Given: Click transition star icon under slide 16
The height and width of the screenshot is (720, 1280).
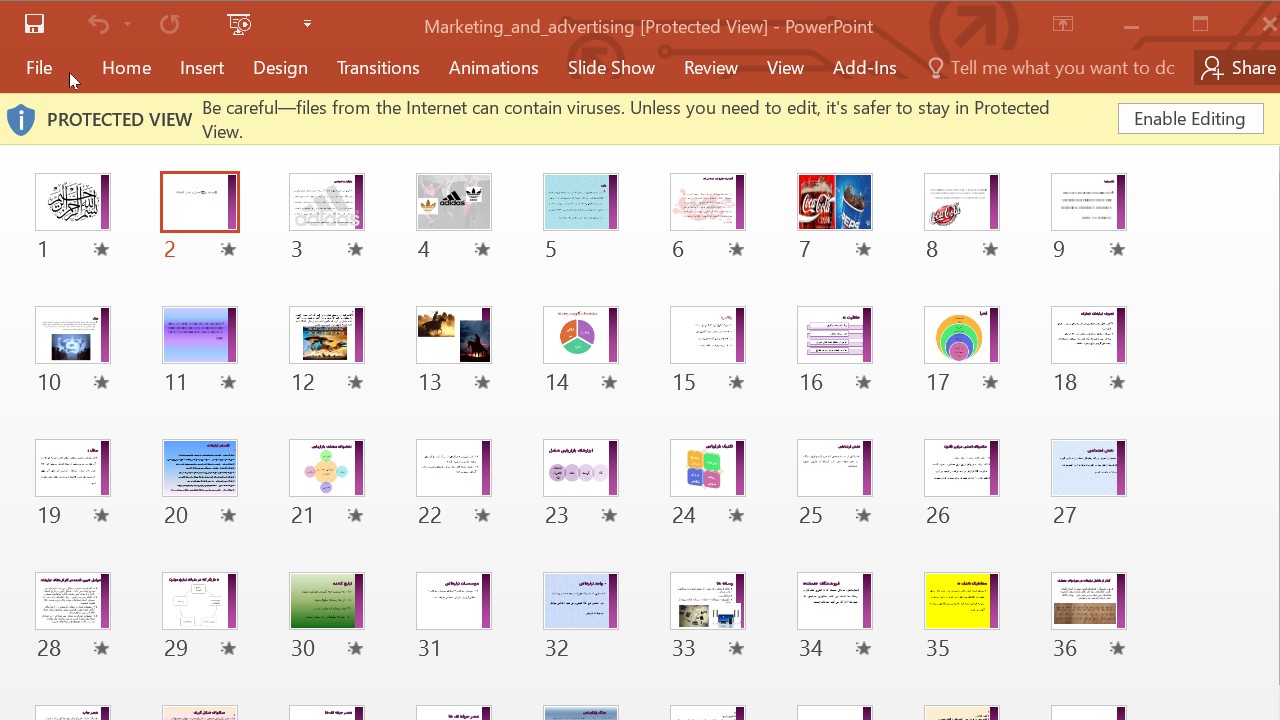Looking at the screenshot, I should (863, 383).
